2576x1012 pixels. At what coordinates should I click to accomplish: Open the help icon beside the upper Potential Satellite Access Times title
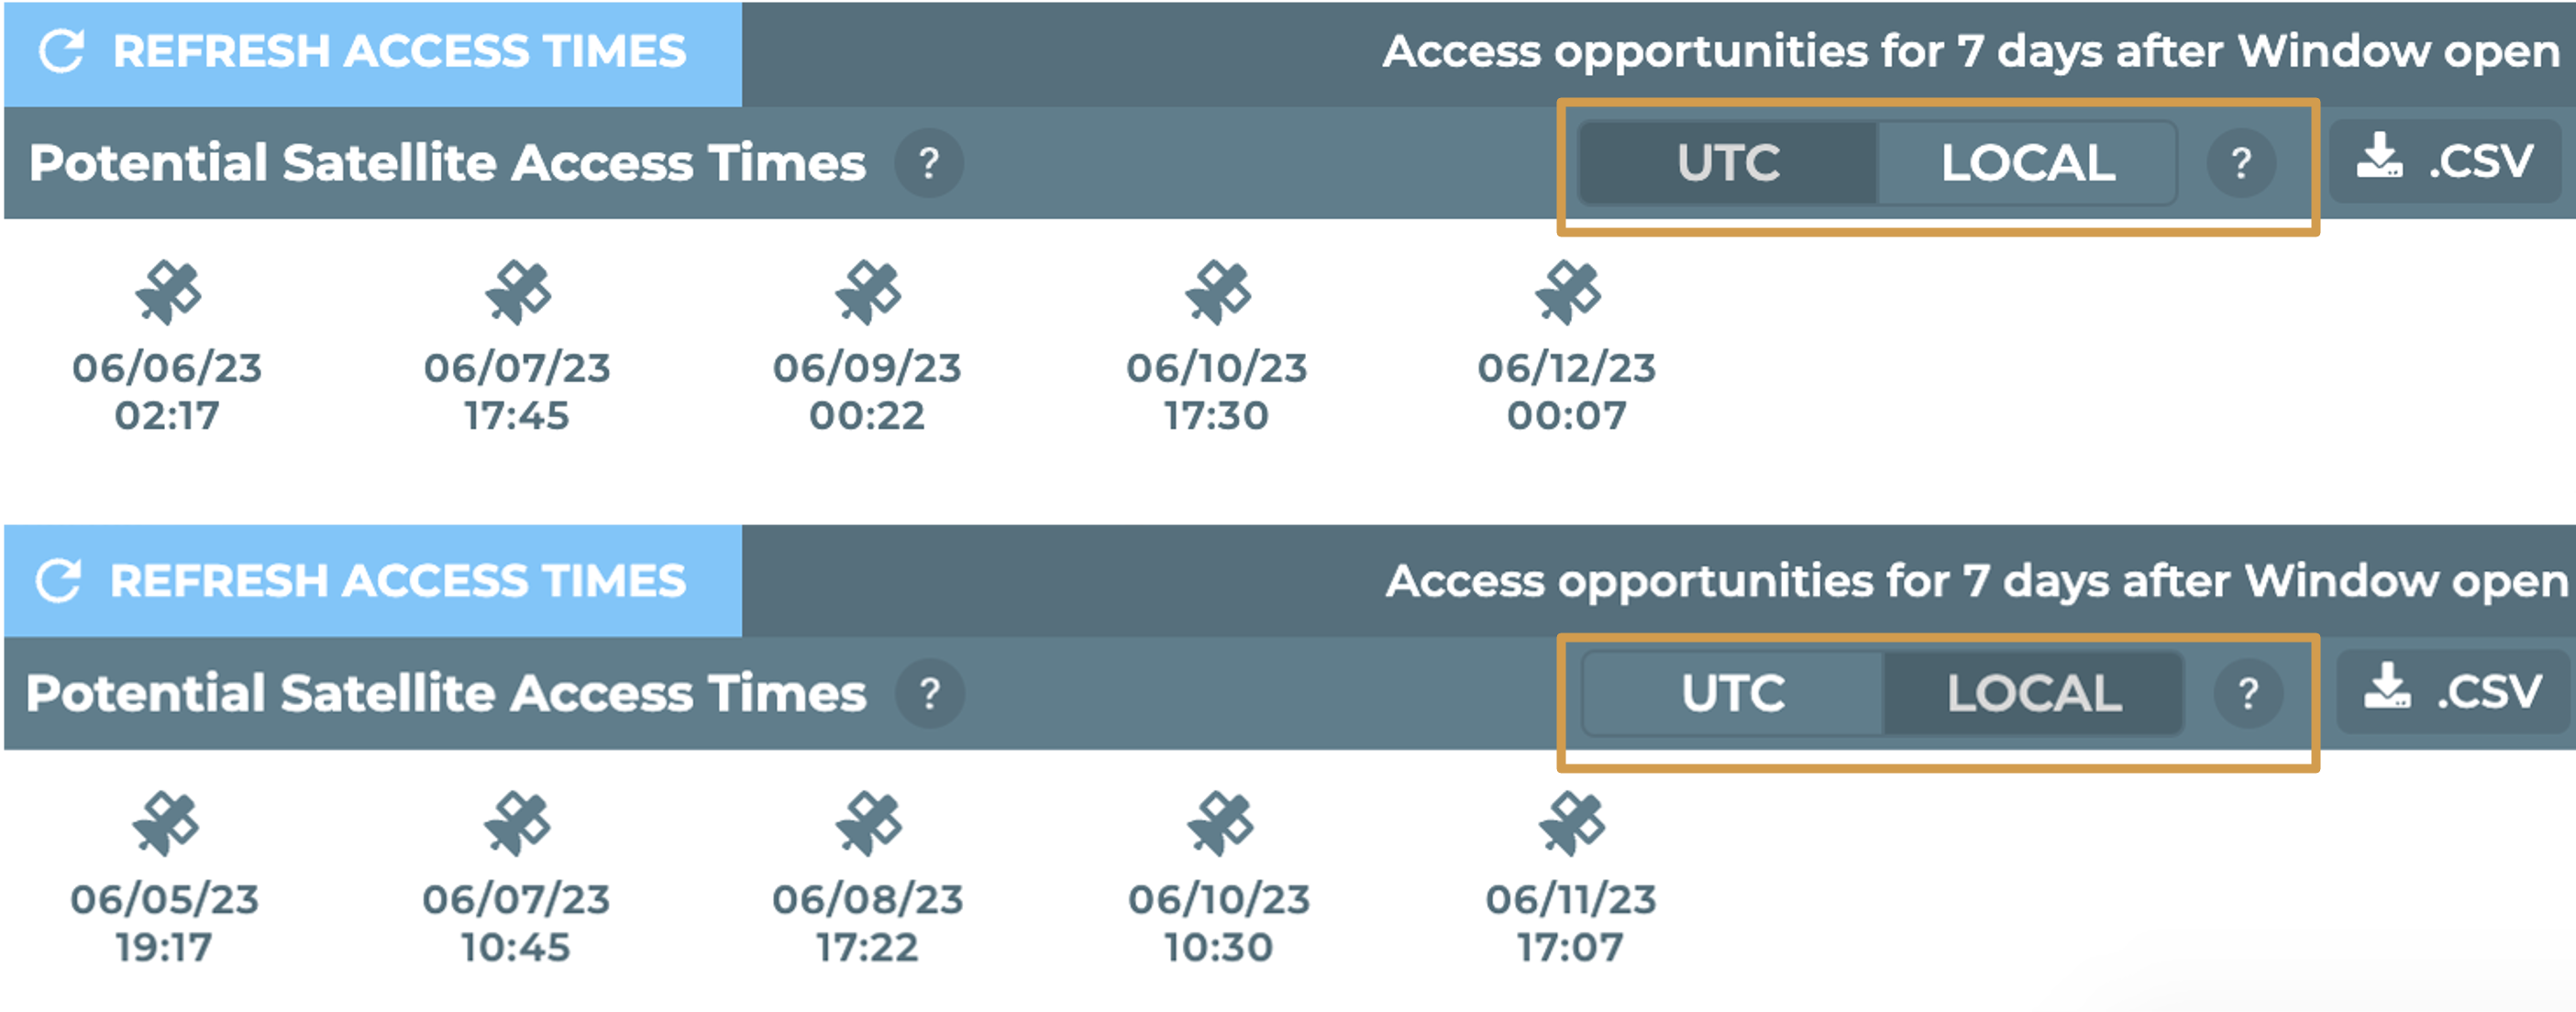click(929, 163)
